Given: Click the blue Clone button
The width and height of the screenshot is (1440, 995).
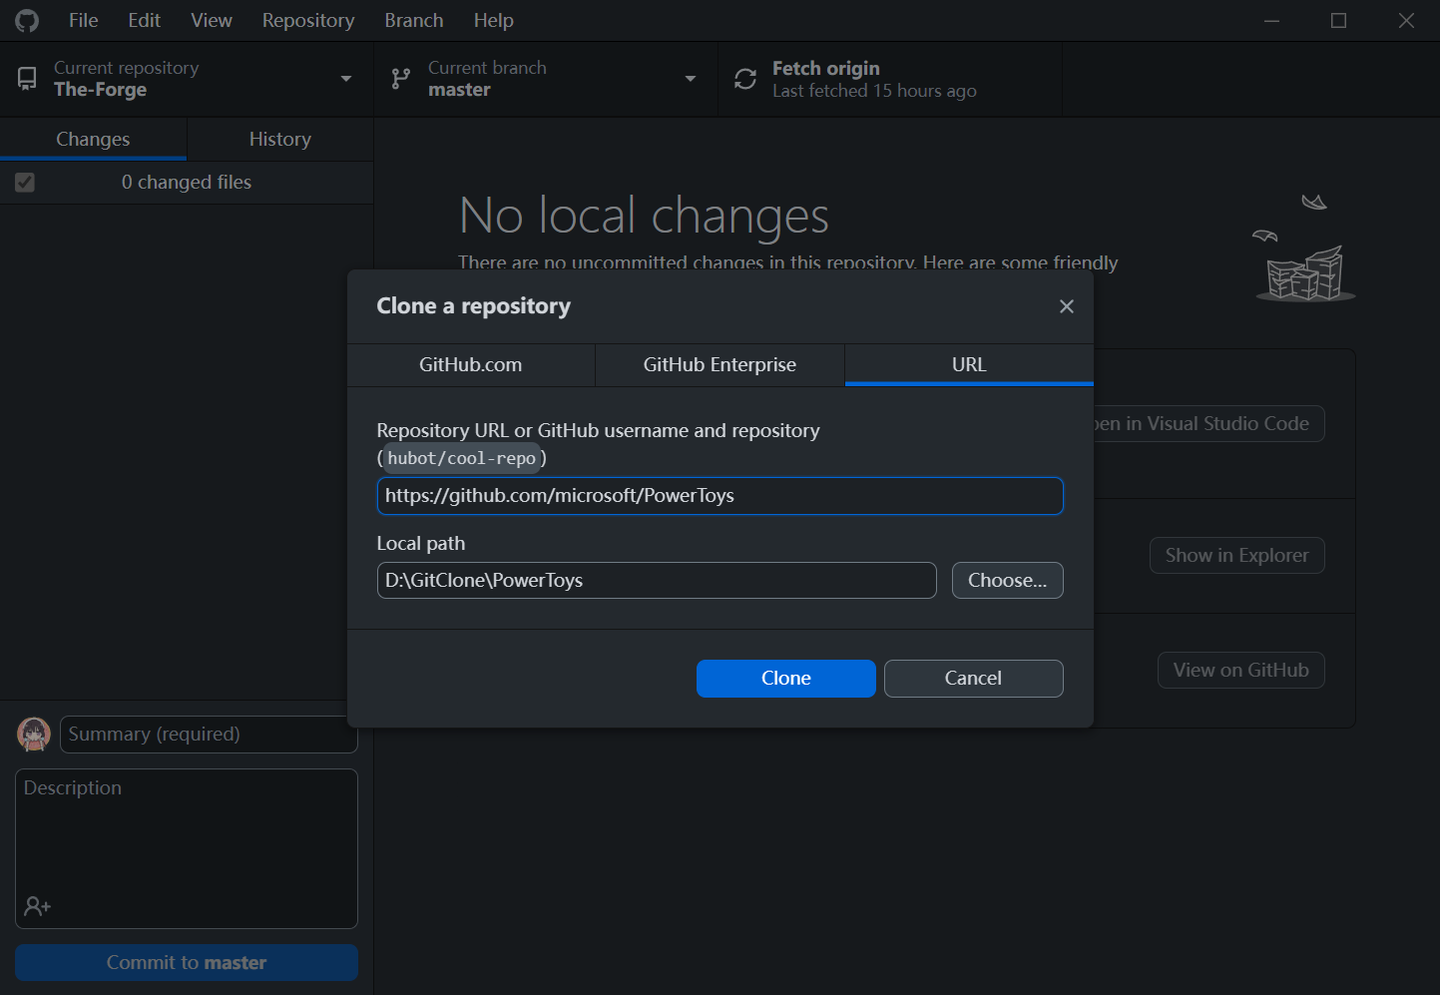Looking at the screenshot, I should click(x=786, y=678).
